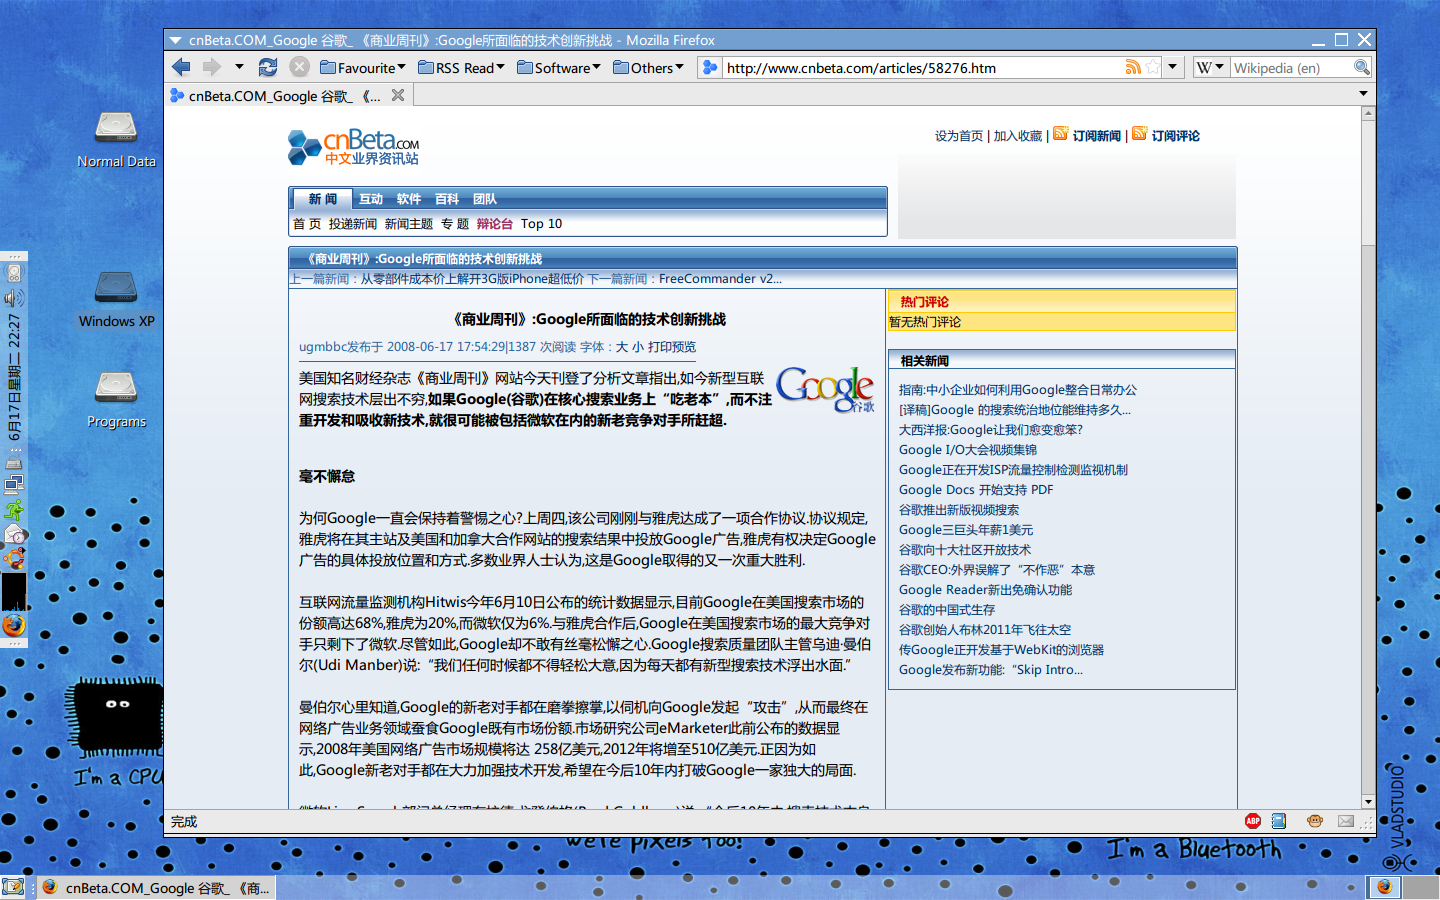
Task: Switch to the 百科 tab
Action: pyautogui.click(x=447, y=199)
